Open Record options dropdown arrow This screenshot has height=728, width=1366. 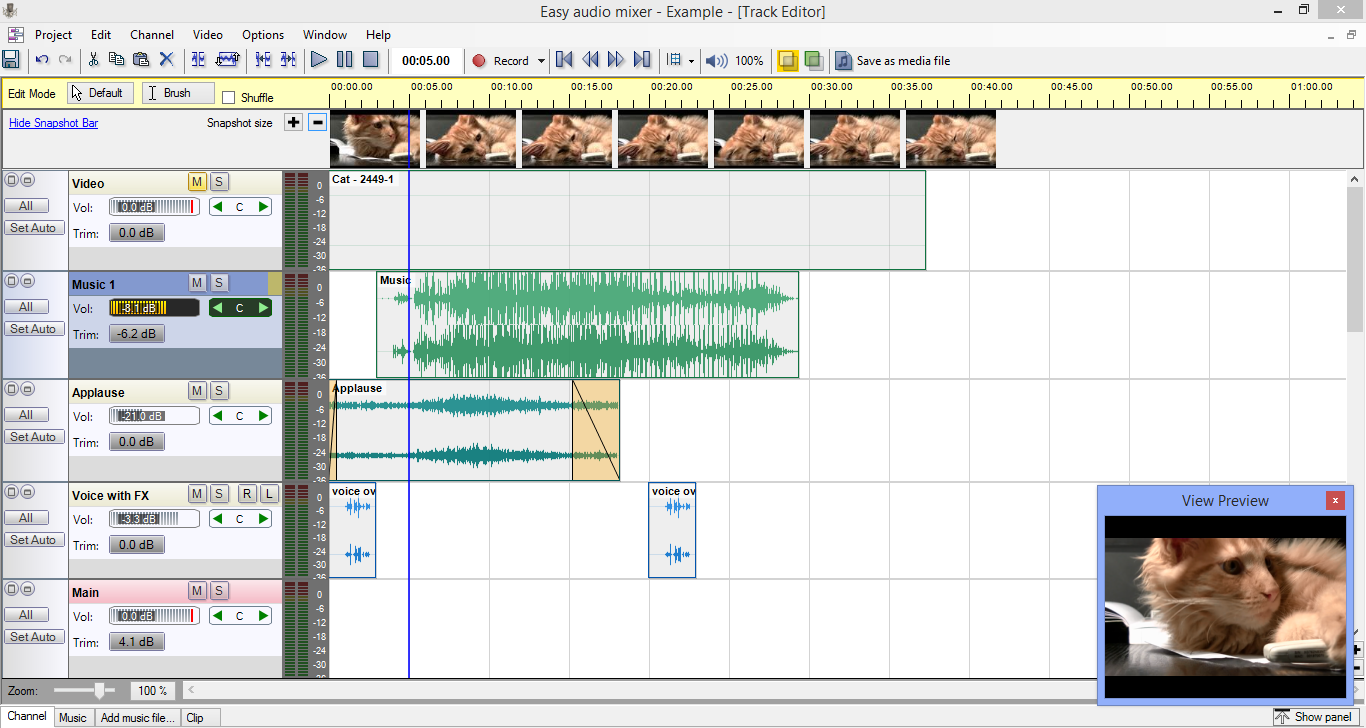pos(542,61)
